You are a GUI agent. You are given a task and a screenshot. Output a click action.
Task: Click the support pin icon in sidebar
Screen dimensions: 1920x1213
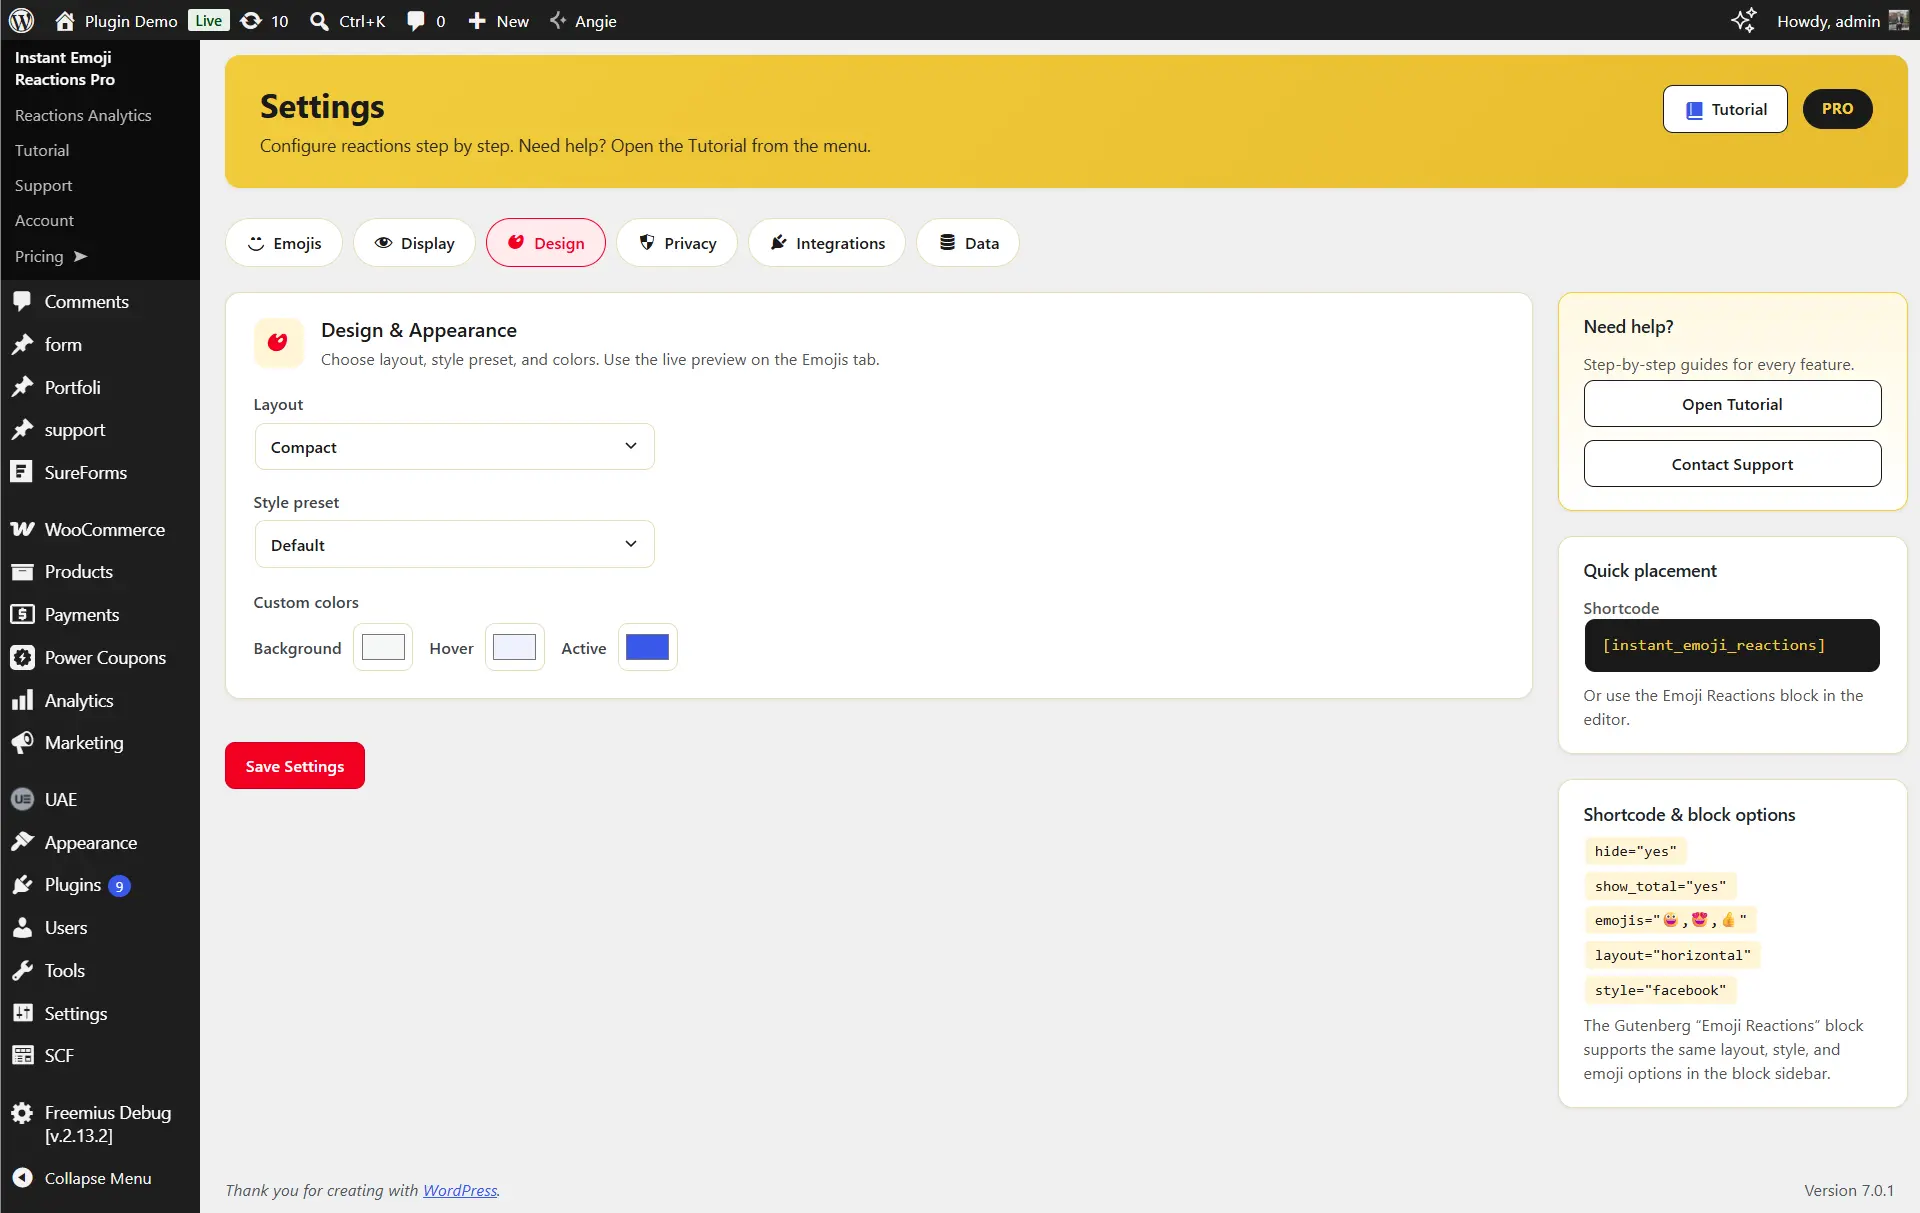point(22,430)
